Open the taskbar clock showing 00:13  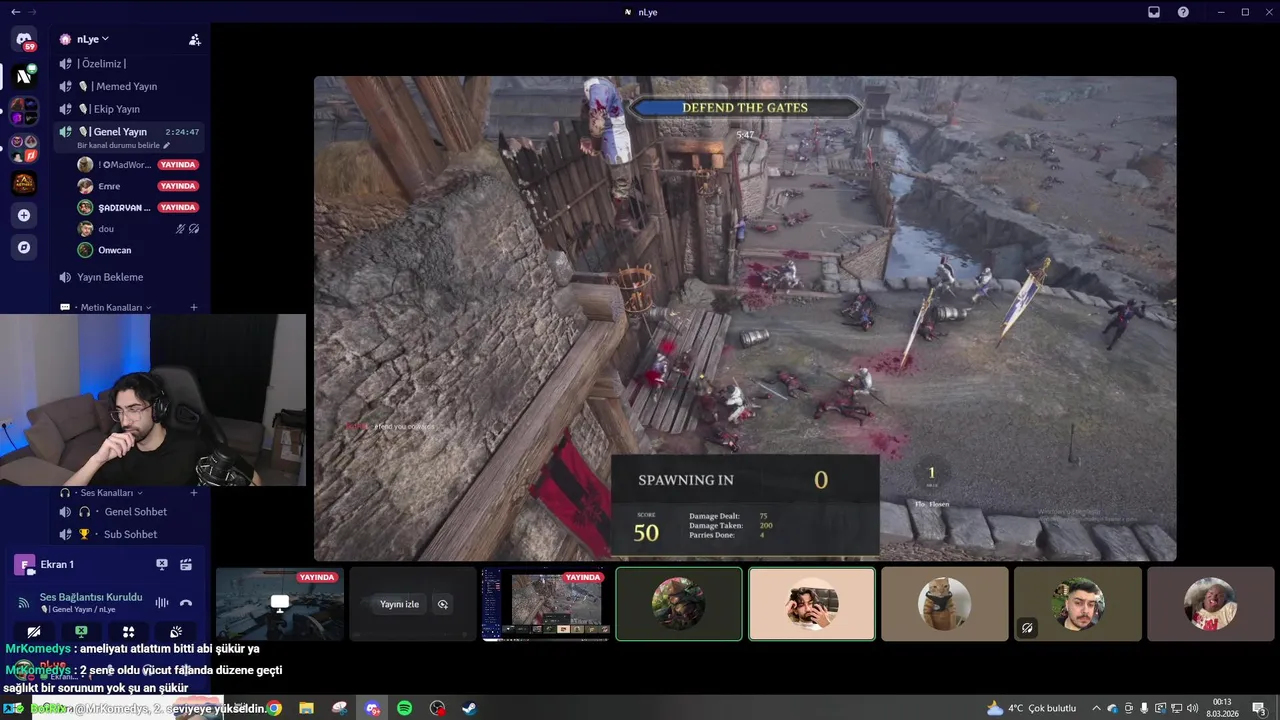click(1222, 708)
